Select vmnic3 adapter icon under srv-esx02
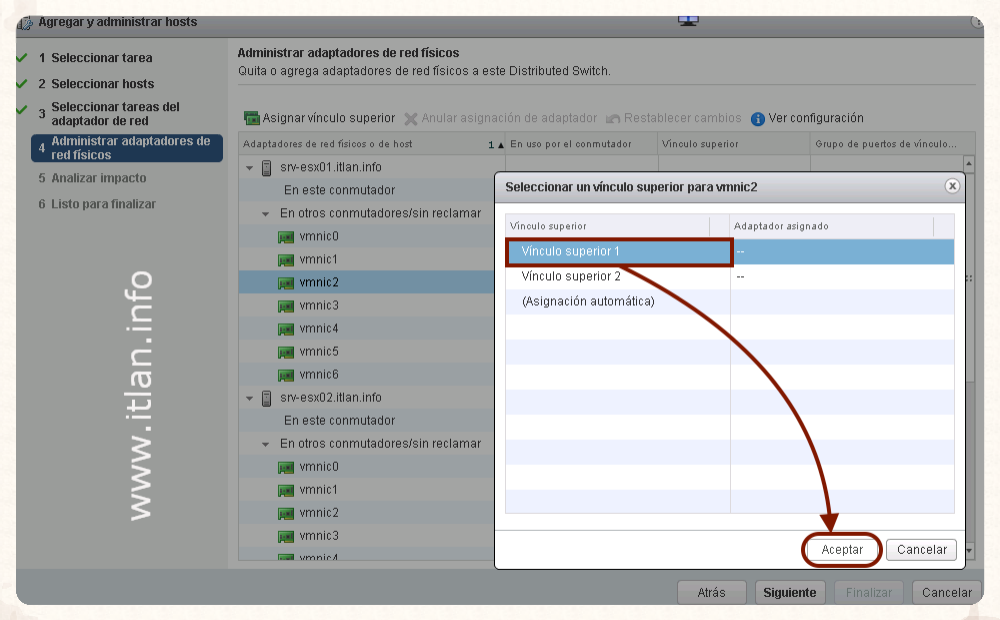This screenshot has height=620, width=1000. pyautogui.click(x=286, y=537)
